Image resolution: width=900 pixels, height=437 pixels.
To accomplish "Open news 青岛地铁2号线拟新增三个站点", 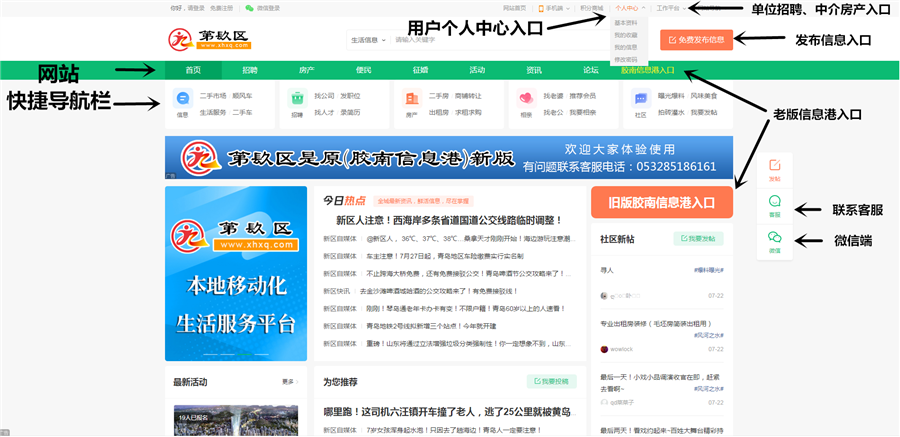I will (431, 326).
